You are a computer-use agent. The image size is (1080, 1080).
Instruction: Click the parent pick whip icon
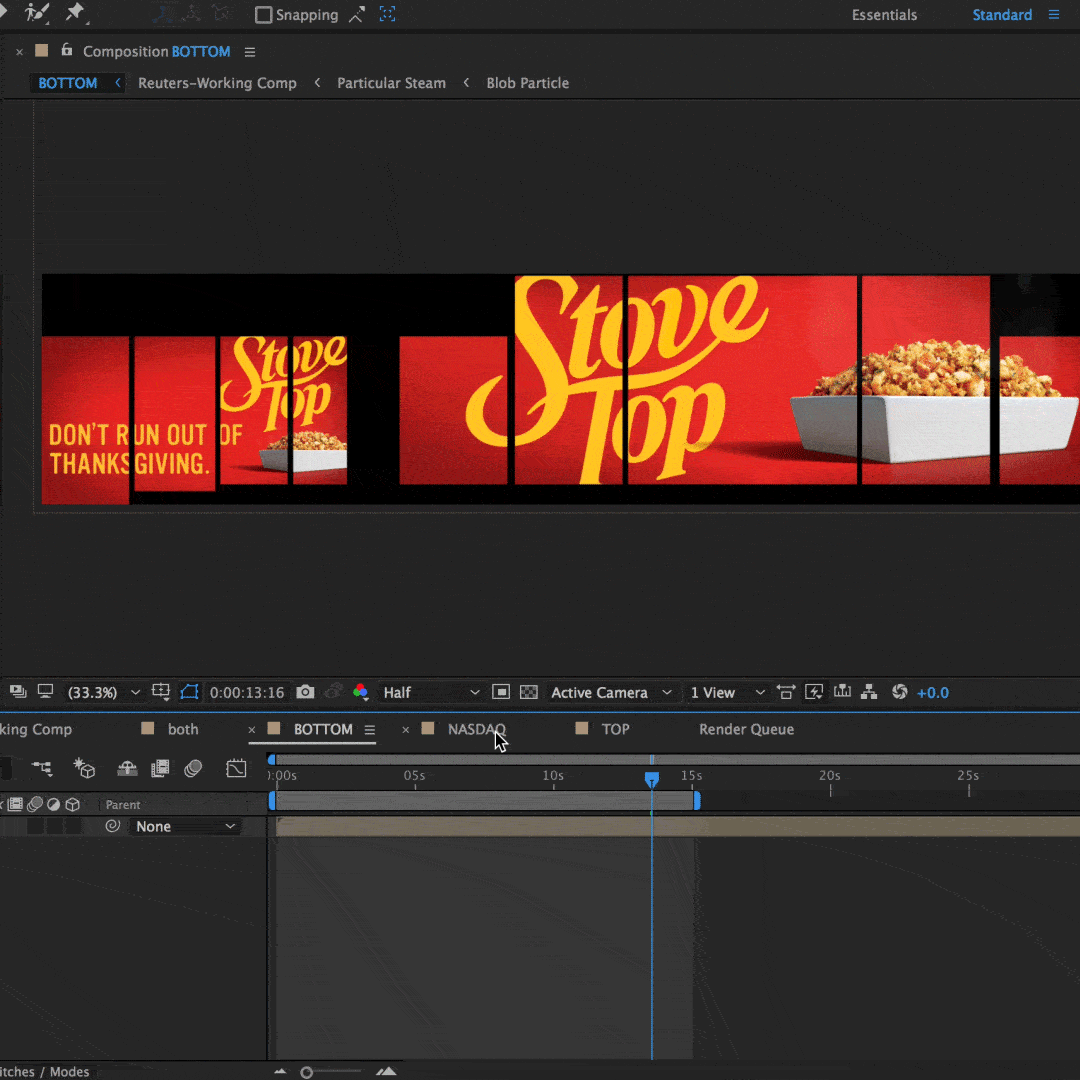coord(112,825)
